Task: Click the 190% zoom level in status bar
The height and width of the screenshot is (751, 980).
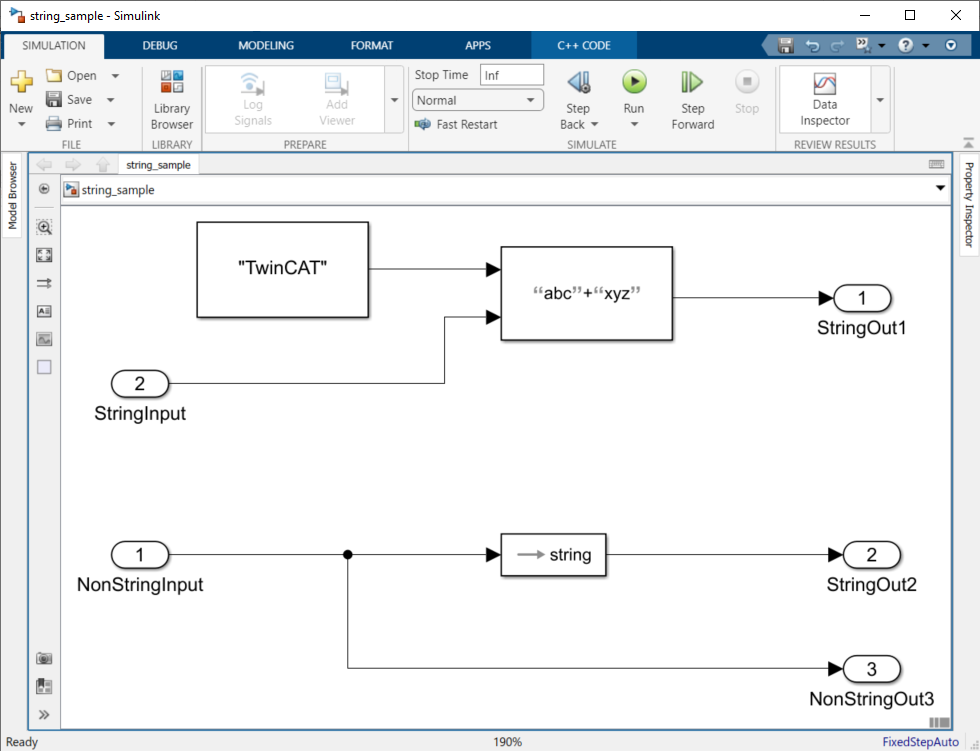Action: [x=507, y=742]
